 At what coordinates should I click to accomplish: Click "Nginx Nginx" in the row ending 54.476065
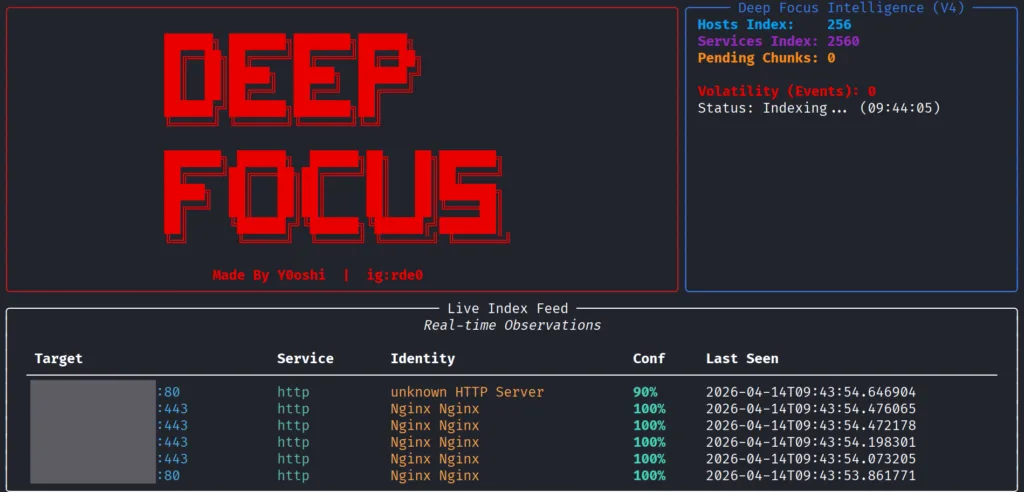coord(435,409)
